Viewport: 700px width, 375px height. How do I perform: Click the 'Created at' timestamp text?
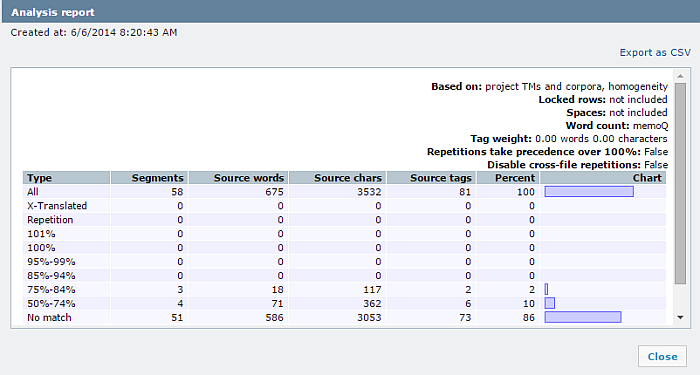[x=94, y=33]
